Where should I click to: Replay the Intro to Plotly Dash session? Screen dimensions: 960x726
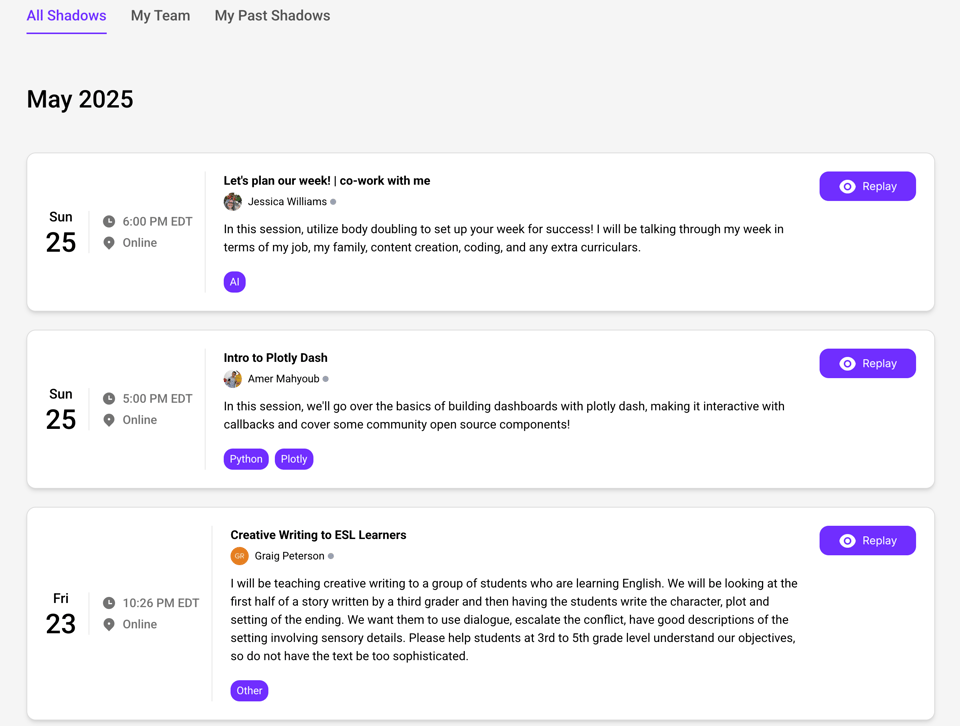tap(867, 364)
